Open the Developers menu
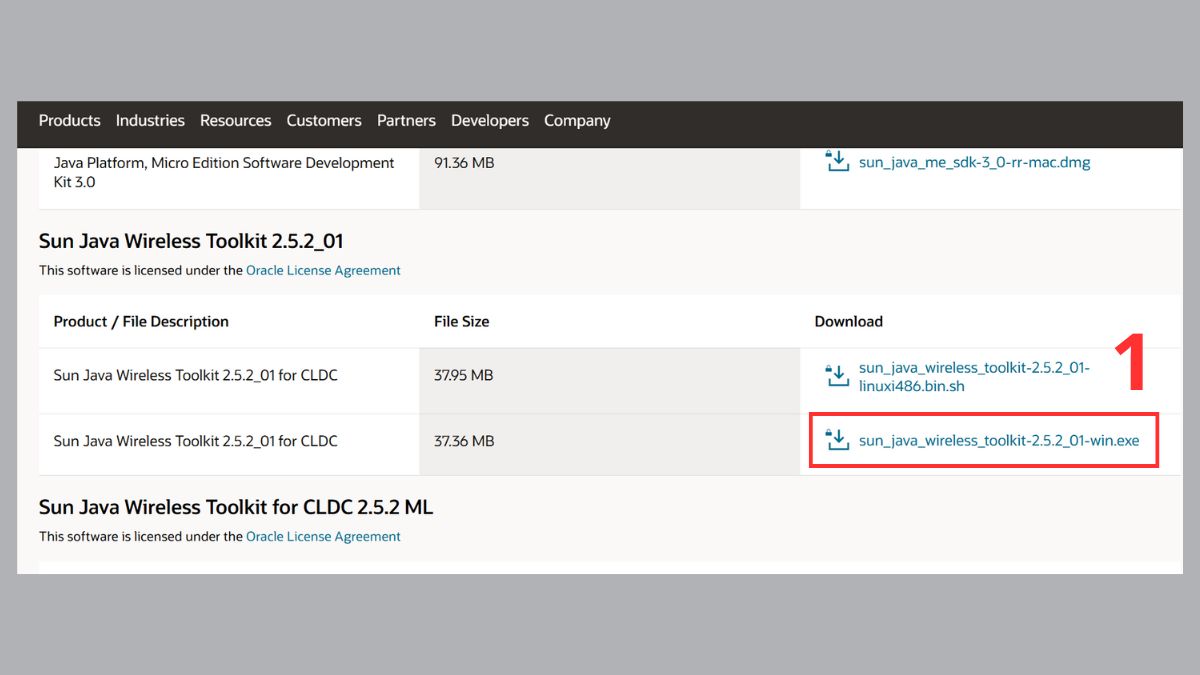1200x675 pixels. point(490,121)
